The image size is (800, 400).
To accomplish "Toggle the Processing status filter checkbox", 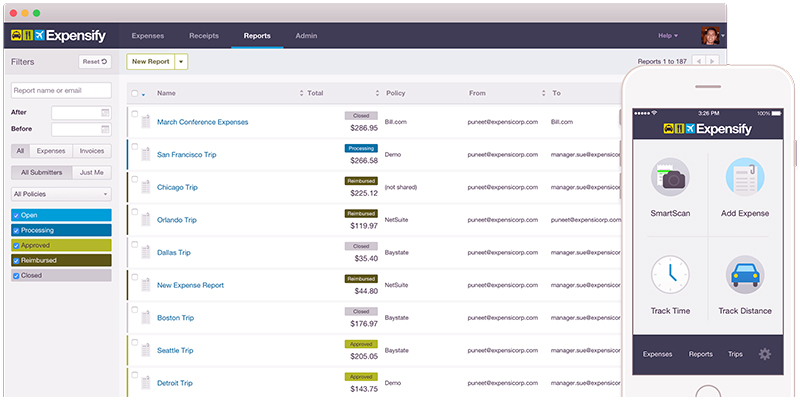I will tap(16, 231).
